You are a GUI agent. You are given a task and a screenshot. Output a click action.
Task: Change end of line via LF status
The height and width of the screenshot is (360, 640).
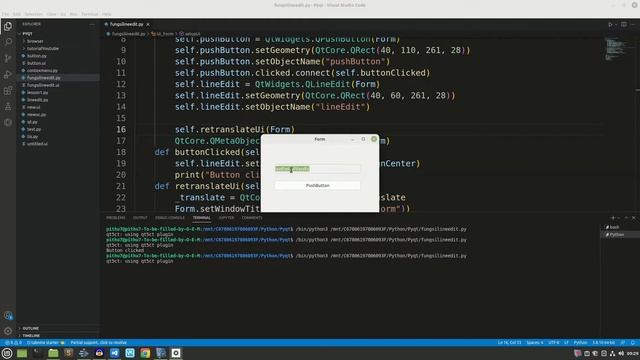click(x=567, y=343)
